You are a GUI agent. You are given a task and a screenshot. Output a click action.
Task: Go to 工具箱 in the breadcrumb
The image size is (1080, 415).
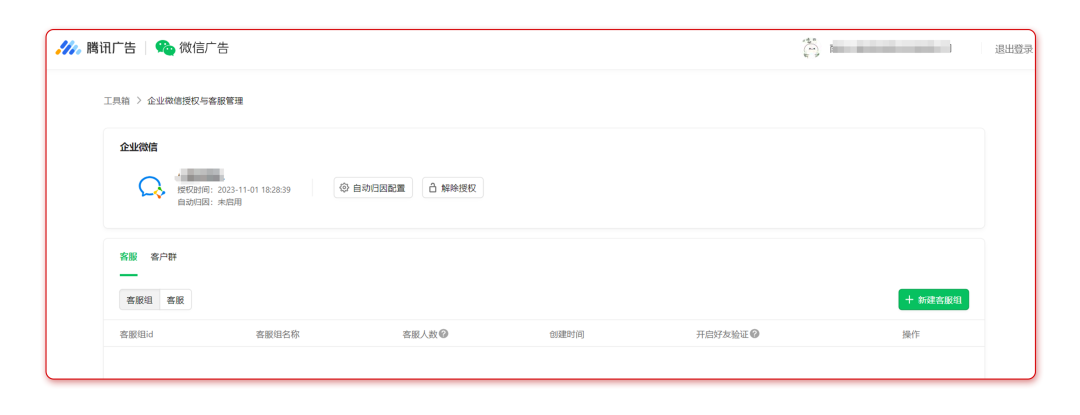116,101
